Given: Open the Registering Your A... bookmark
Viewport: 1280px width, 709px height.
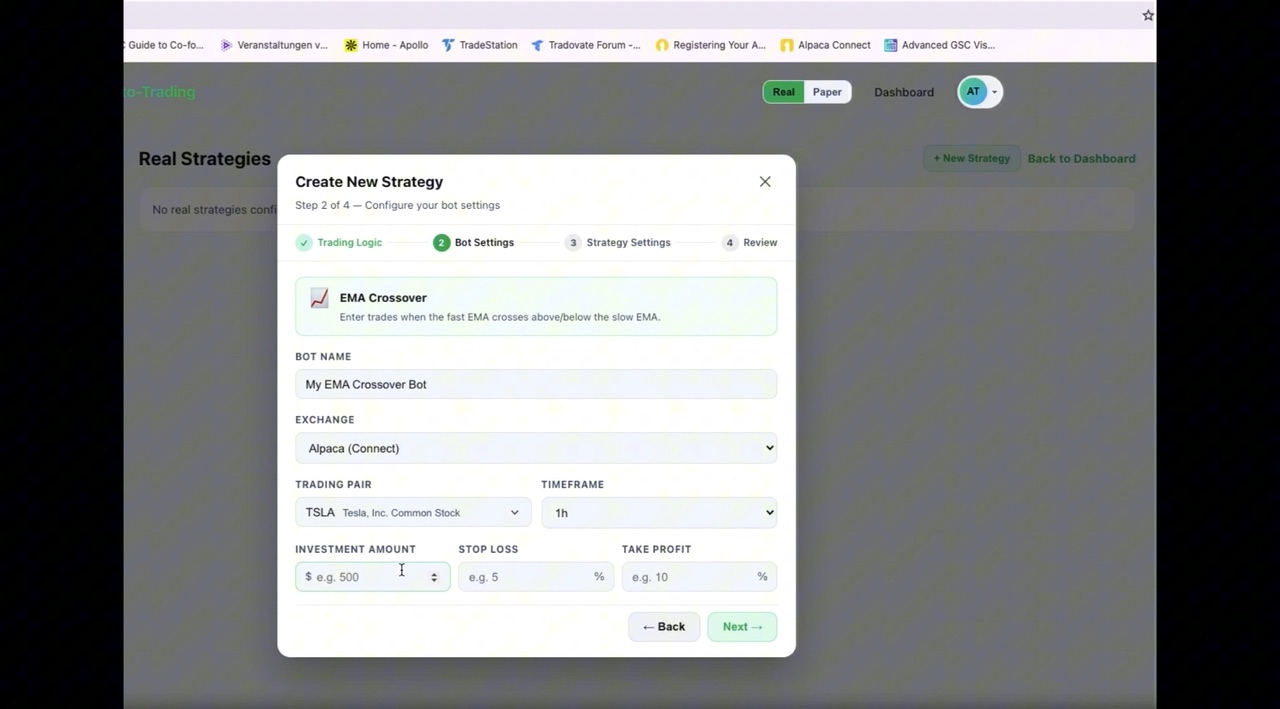Looking at the screenshot, I should [710, 45].
